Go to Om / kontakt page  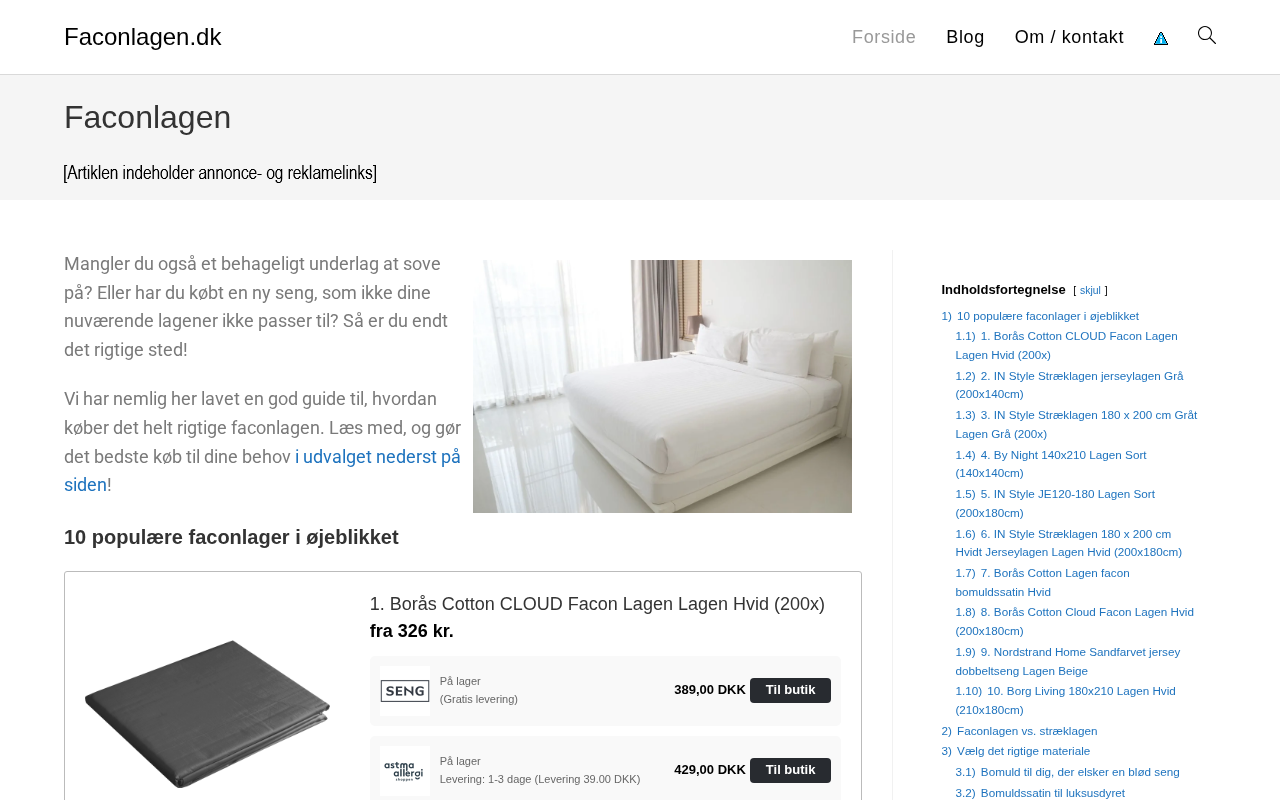click(1069, 37)
